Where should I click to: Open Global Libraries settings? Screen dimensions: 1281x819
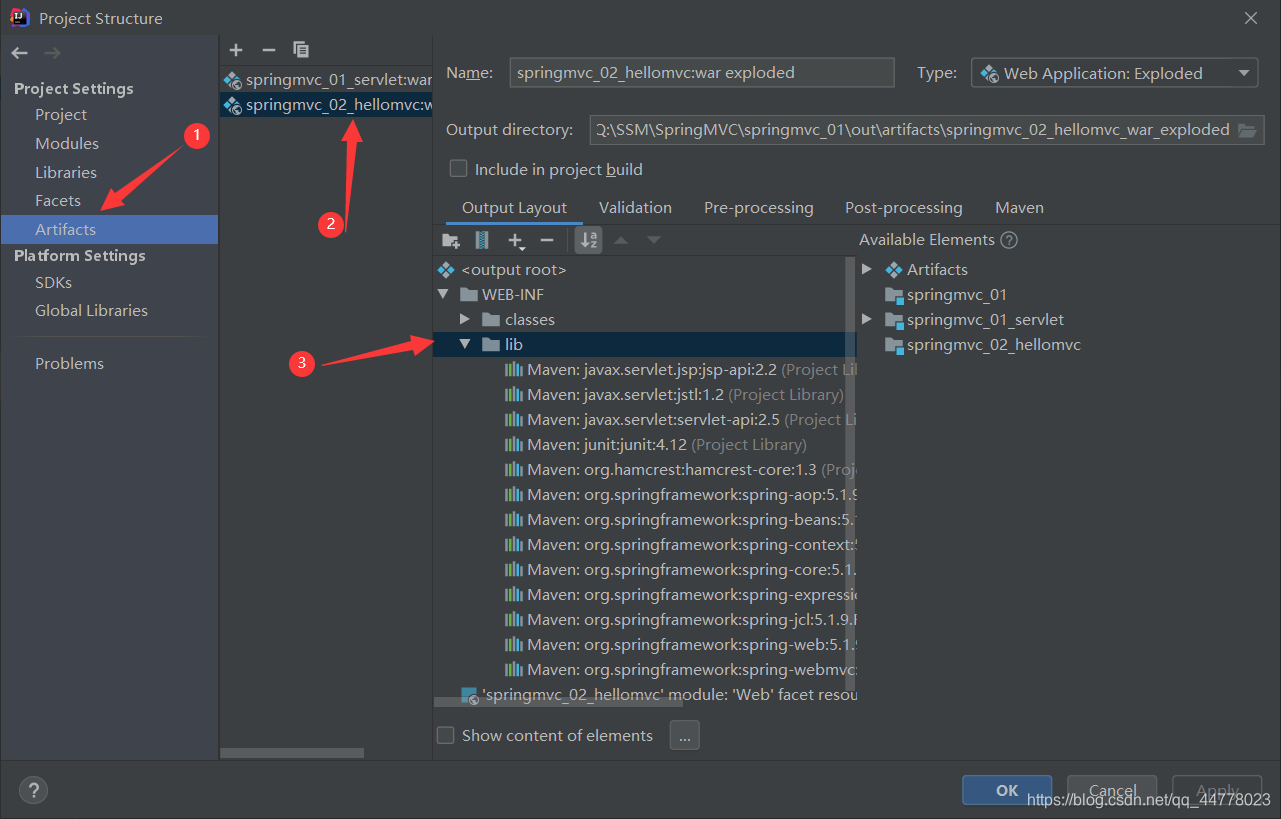pos(91,311)
